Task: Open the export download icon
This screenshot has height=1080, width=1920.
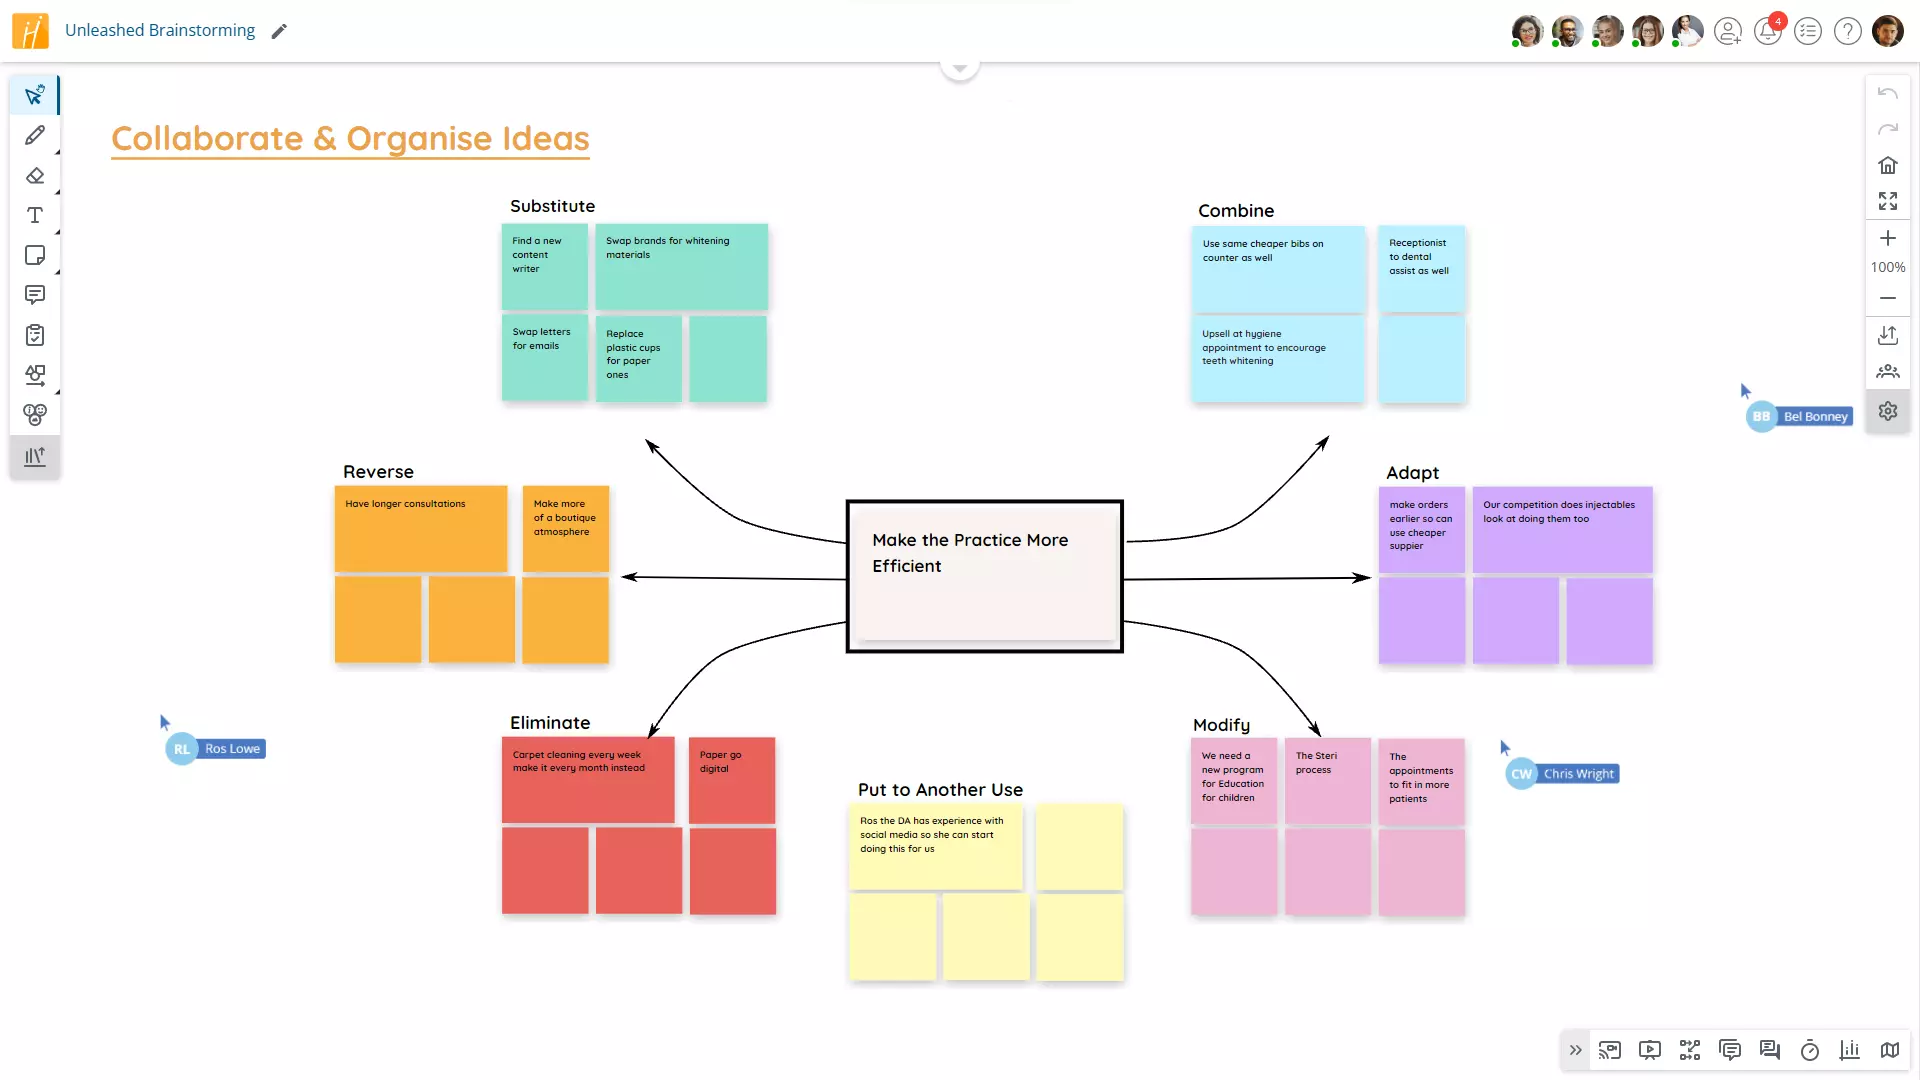Action: (x=1888, y=335)
